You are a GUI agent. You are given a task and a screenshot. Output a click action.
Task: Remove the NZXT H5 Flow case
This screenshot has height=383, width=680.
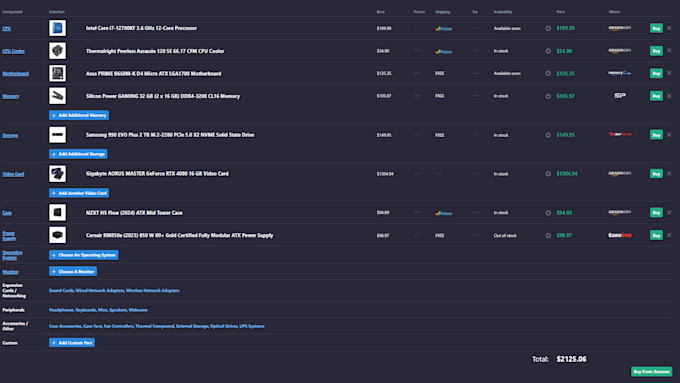click(669, 213)
